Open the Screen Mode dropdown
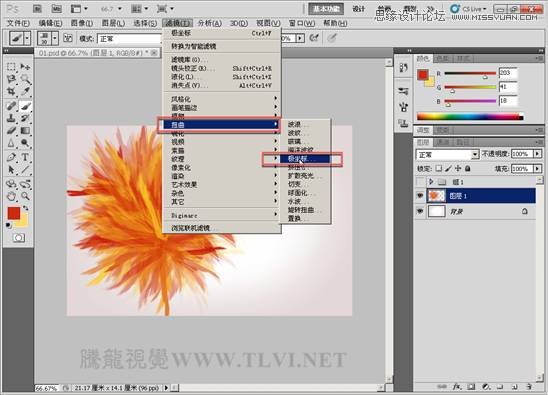 (x=165, y=9)
